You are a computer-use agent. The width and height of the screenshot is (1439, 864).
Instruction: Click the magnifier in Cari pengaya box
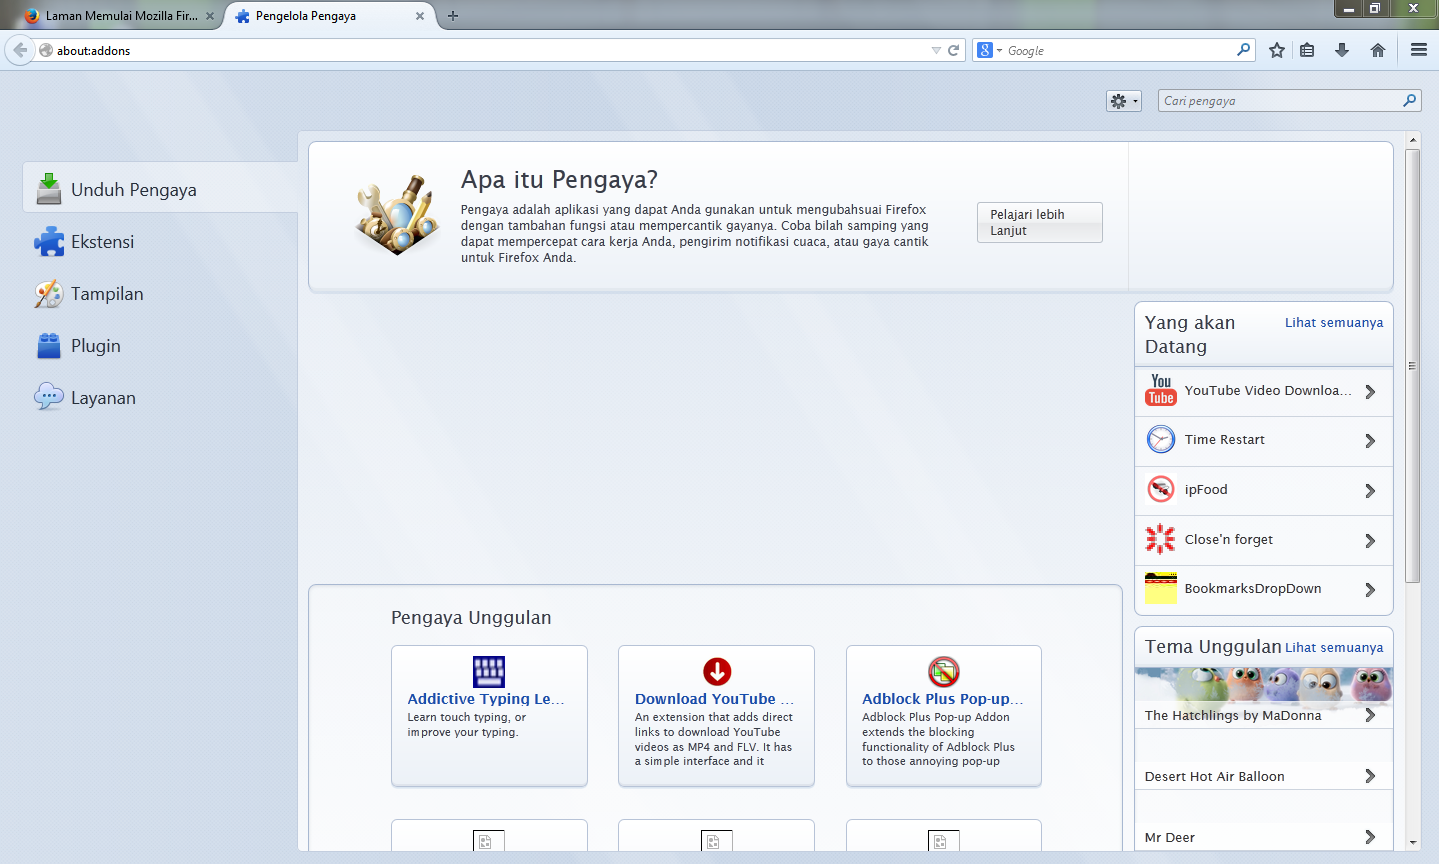point(1409,100)
